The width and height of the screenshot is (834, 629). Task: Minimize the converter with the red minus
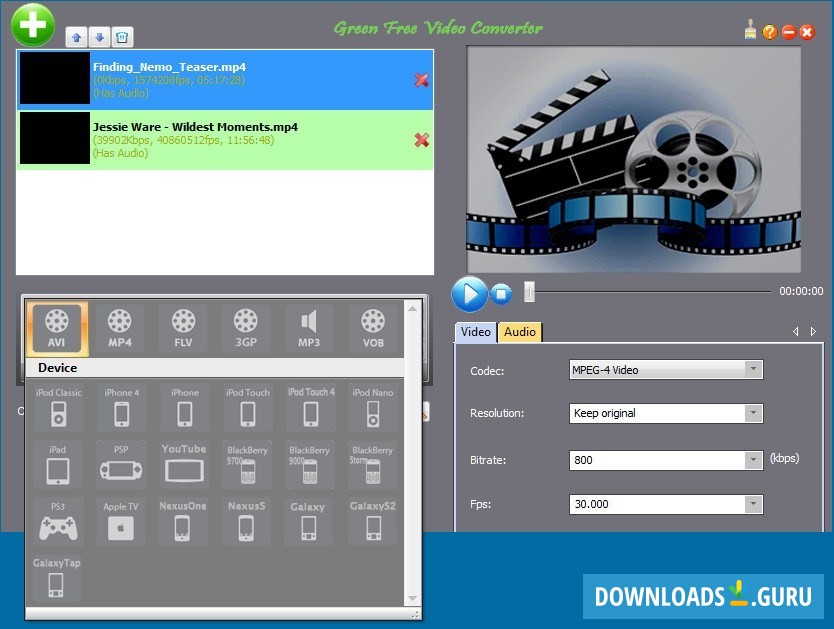(789, 32)
